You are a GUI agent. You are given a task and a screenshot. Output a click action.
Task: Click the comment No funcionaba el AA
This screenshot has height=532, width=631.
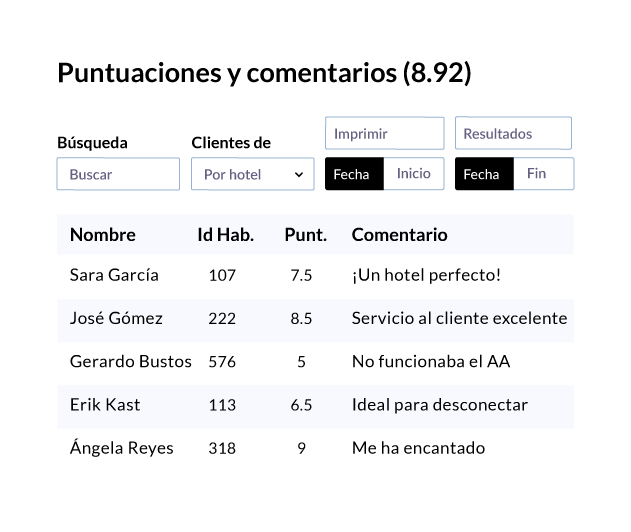[x=431, y=361]
